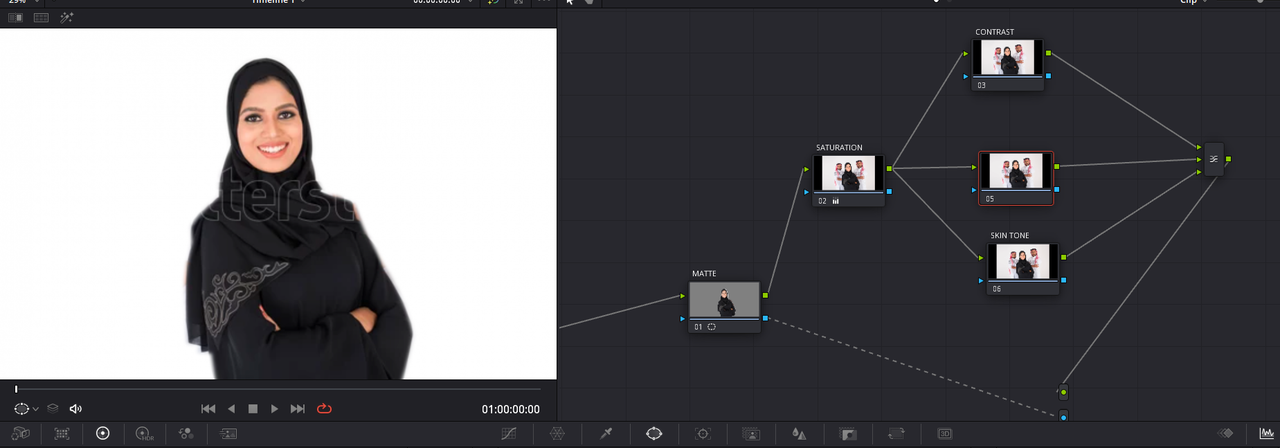This screenshot has height=448, width=1280.
Task: Open the Qualifier eyedropper palette
Action: (606, 433)
